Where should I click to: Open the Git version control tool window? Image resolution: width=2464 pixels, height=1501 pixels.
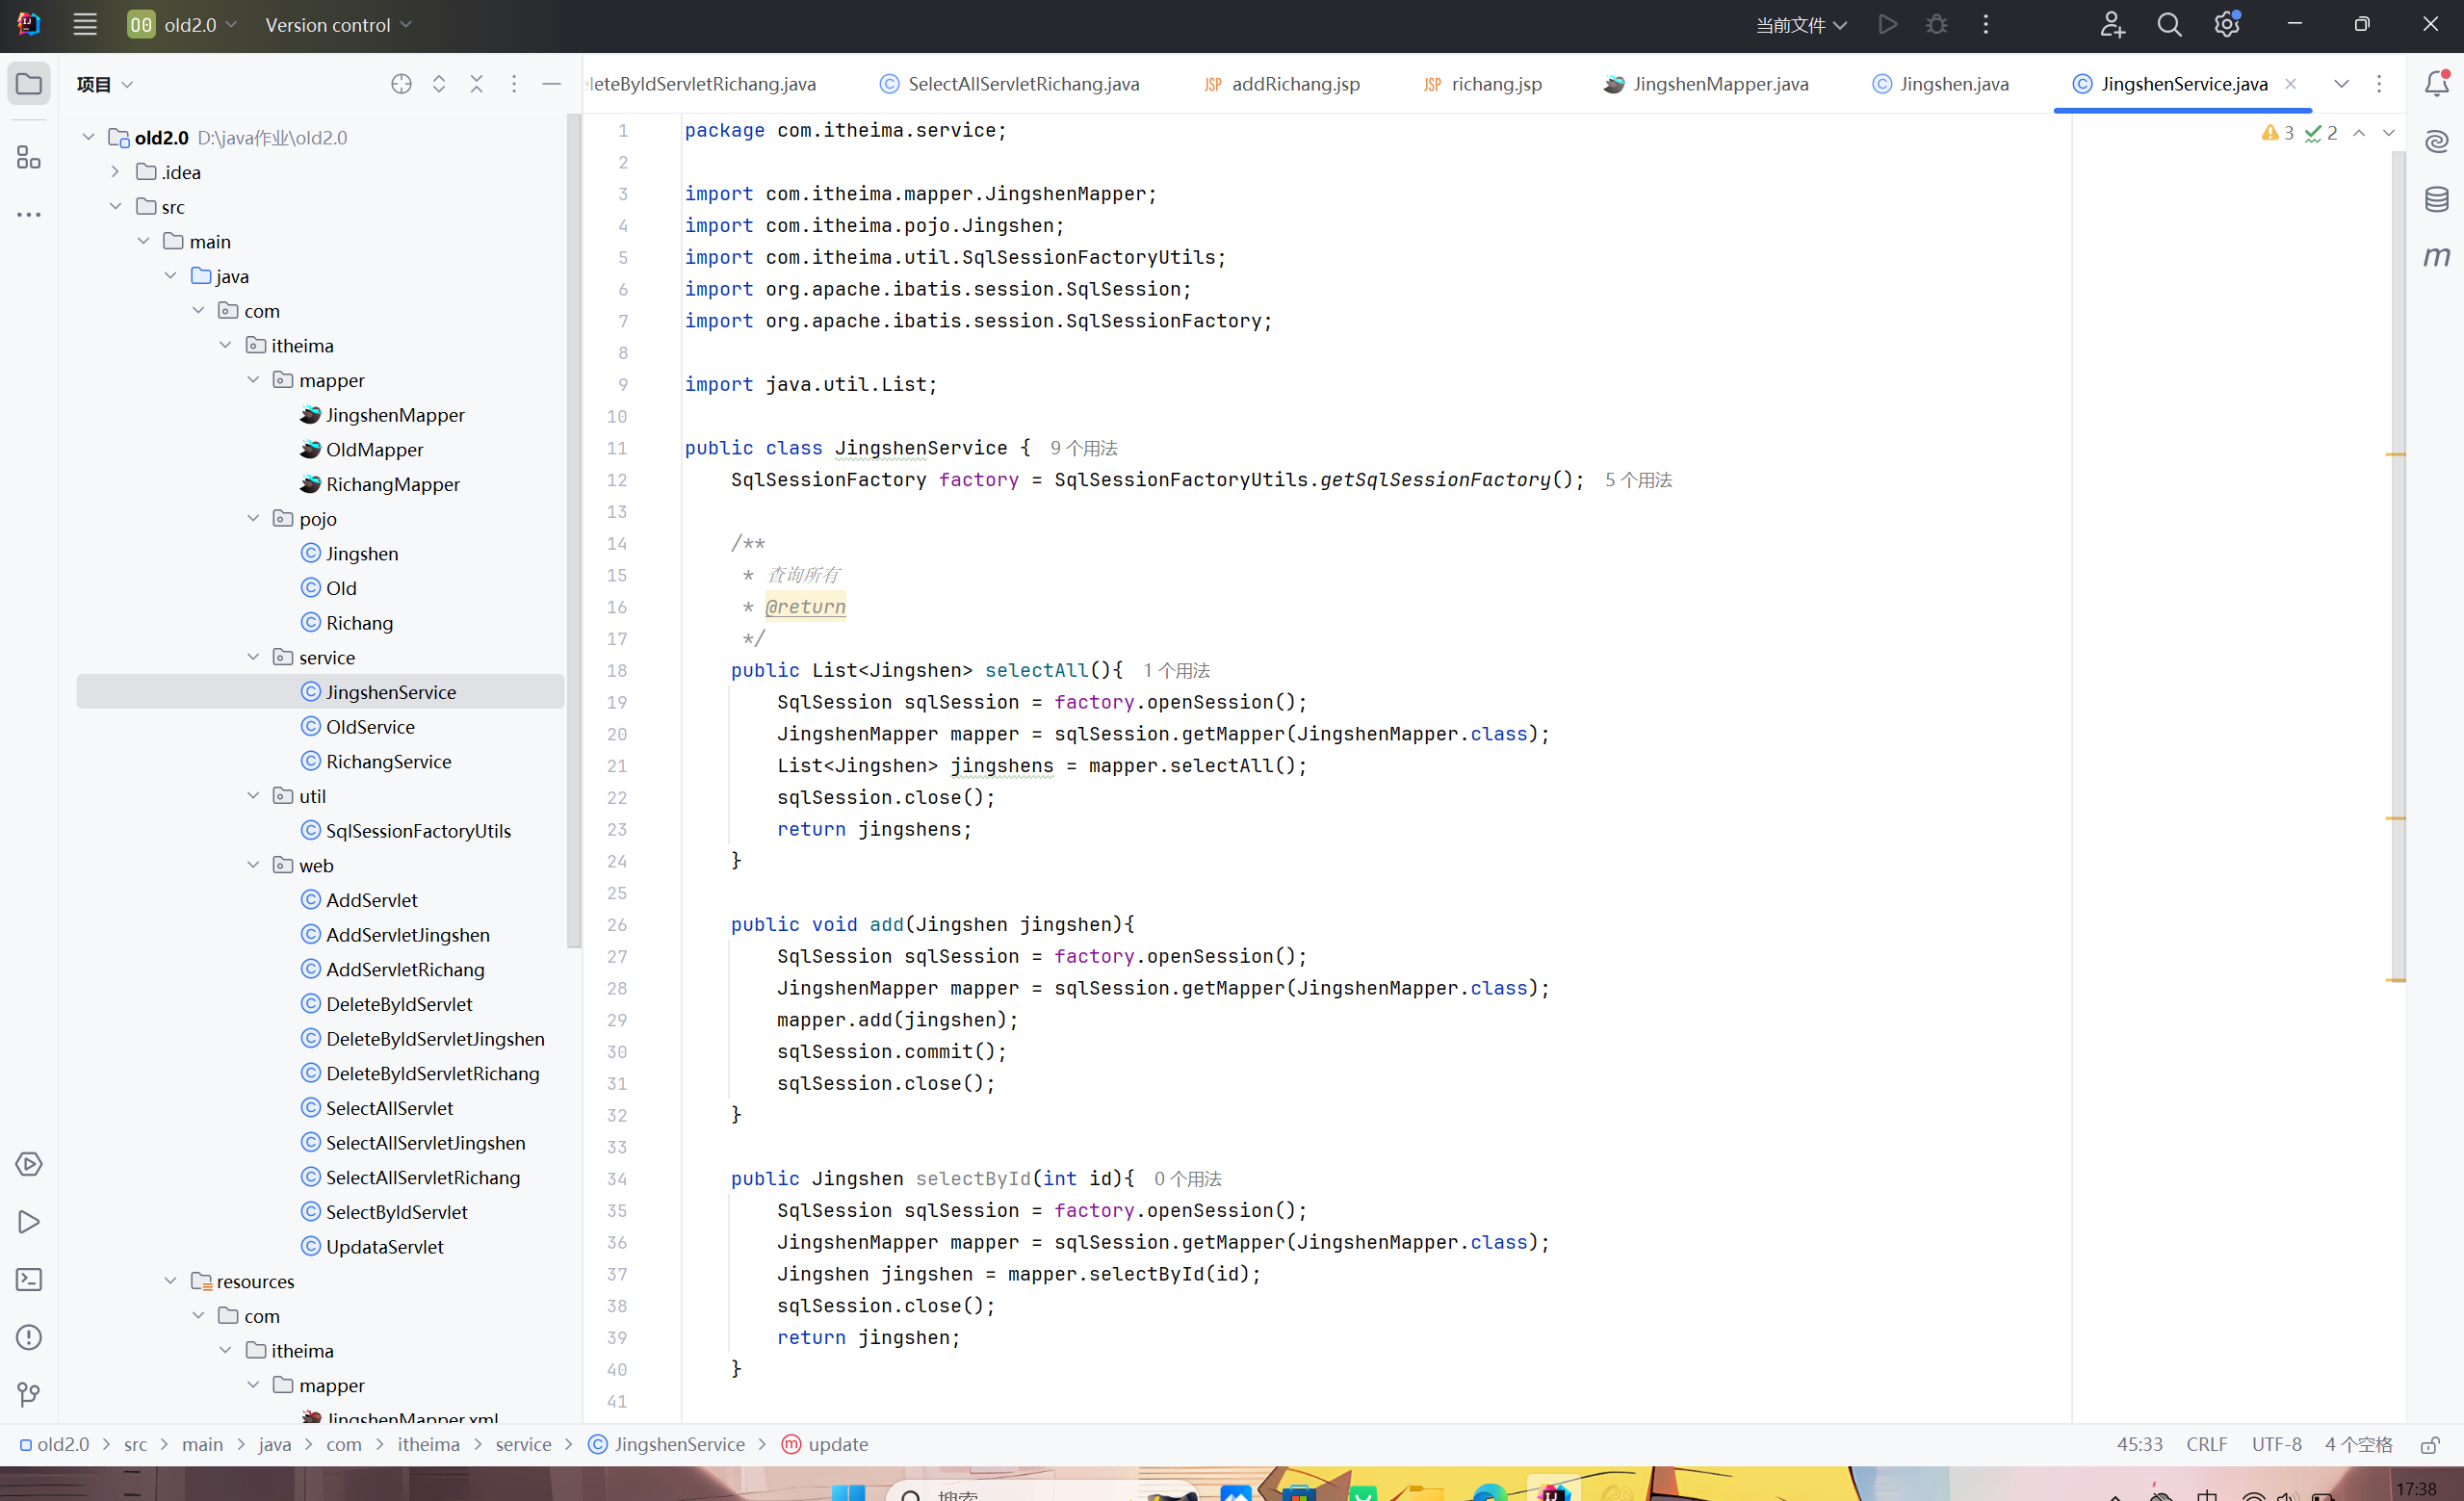tap(28, 1394)
